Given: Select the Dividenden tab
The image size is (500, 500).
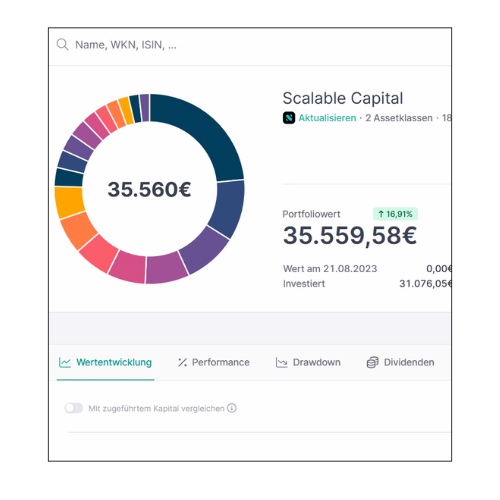Looking at the screenshot, I should (400, 362).
